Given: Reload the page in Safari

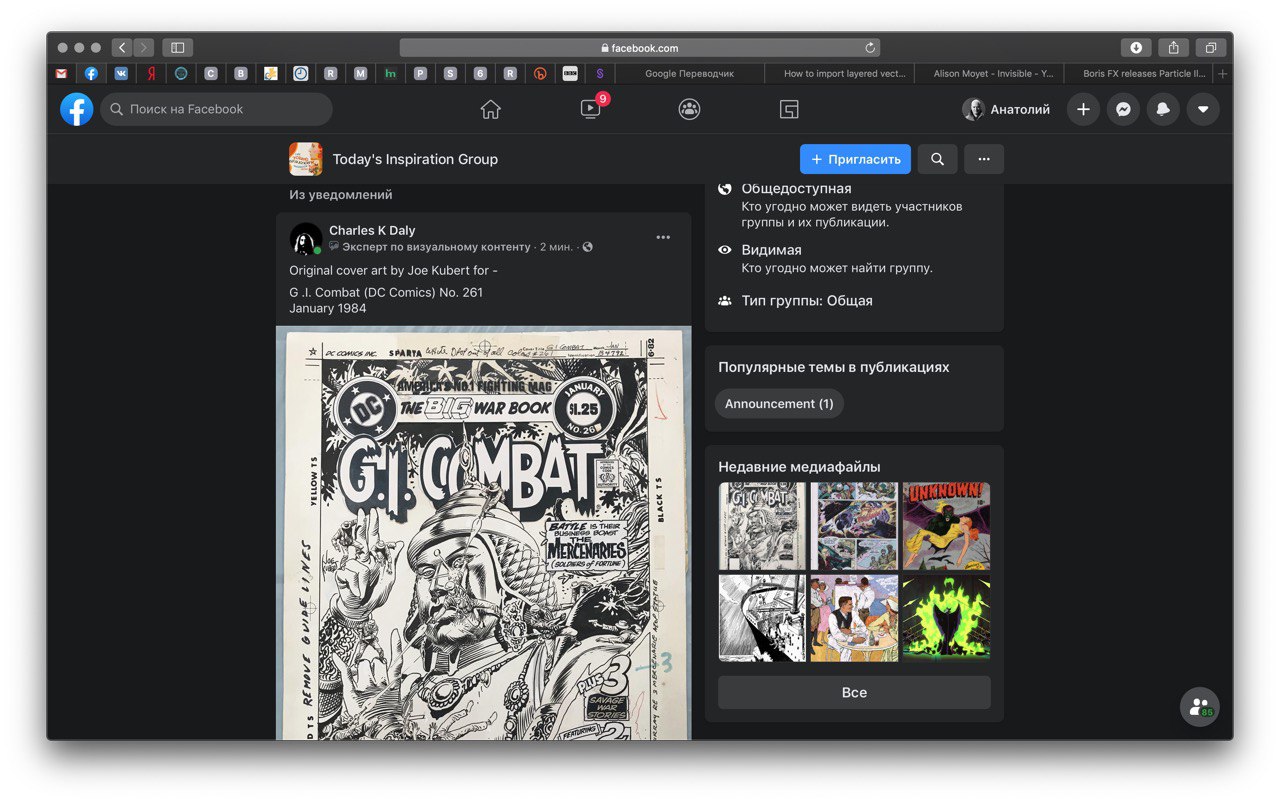Looking at the screenshot, I should click(870, 47).
